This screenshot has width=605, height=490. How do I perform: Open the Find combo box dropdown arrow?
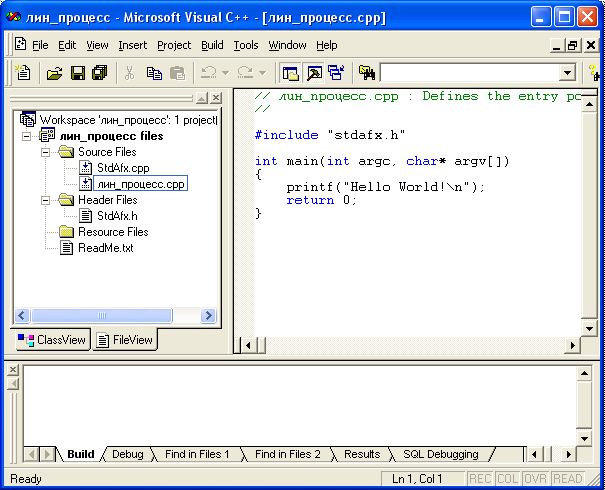coord(567,73)
